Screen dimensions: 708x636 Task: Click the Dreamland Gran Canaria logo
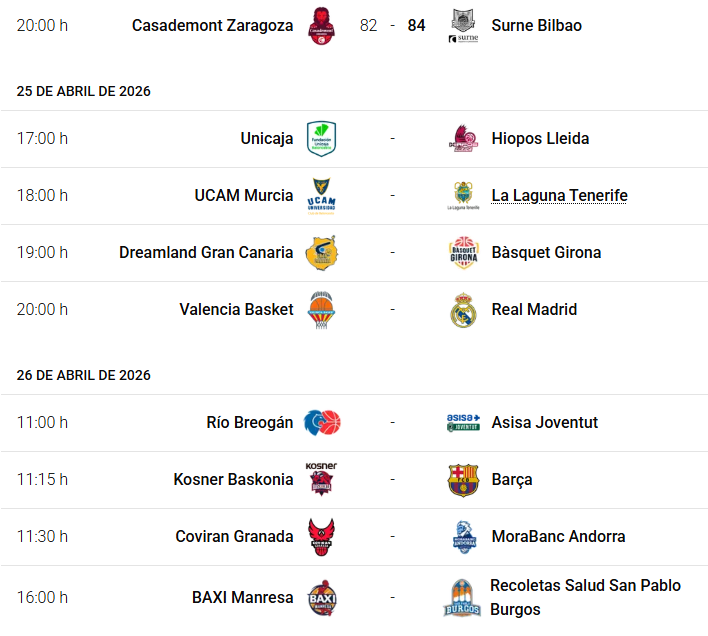tap(322, 253)
